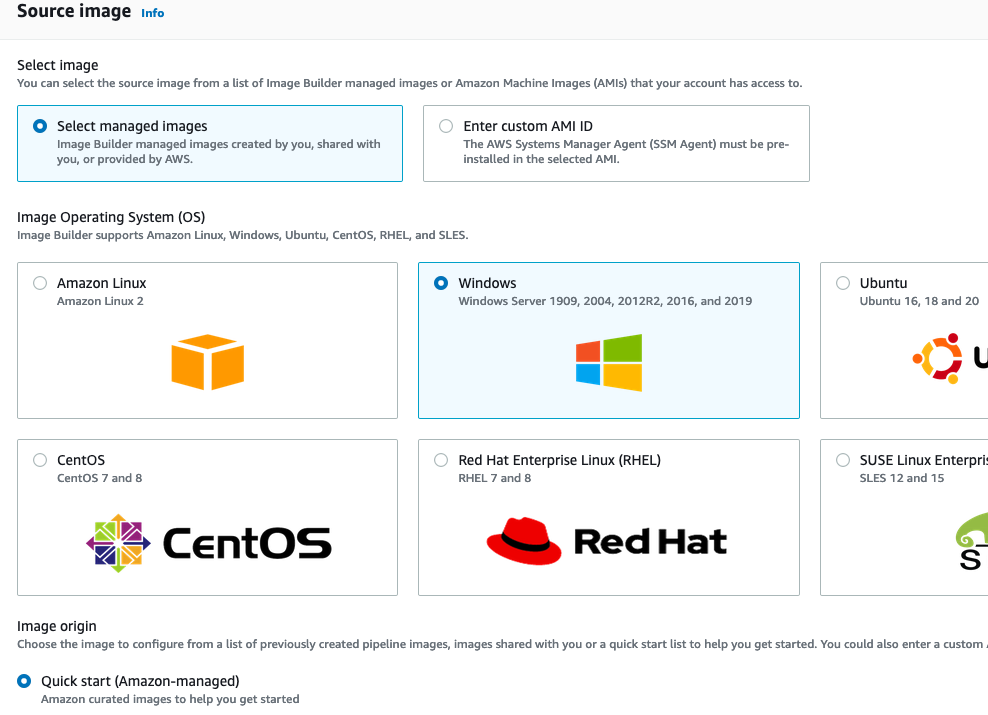This screenshot has height=715, width=988.
Task: Click the Windows card title label
Action: 487,283
